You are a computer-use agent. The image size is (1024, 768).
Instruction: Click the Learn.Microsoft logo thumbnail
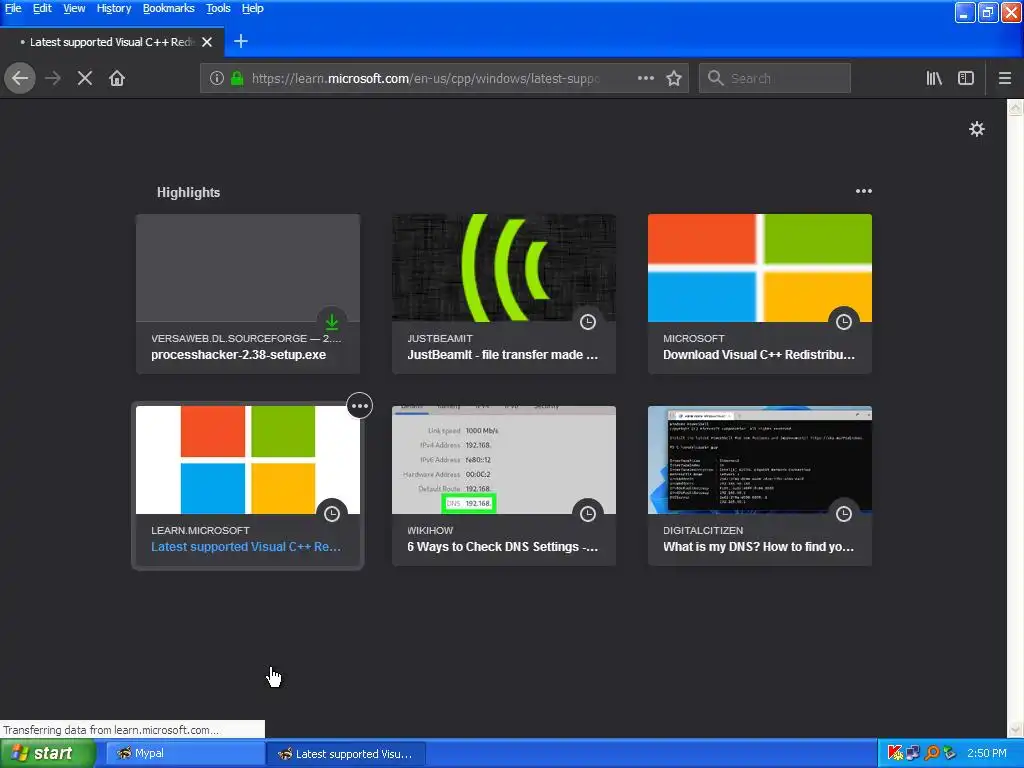[x=248, y=460]
